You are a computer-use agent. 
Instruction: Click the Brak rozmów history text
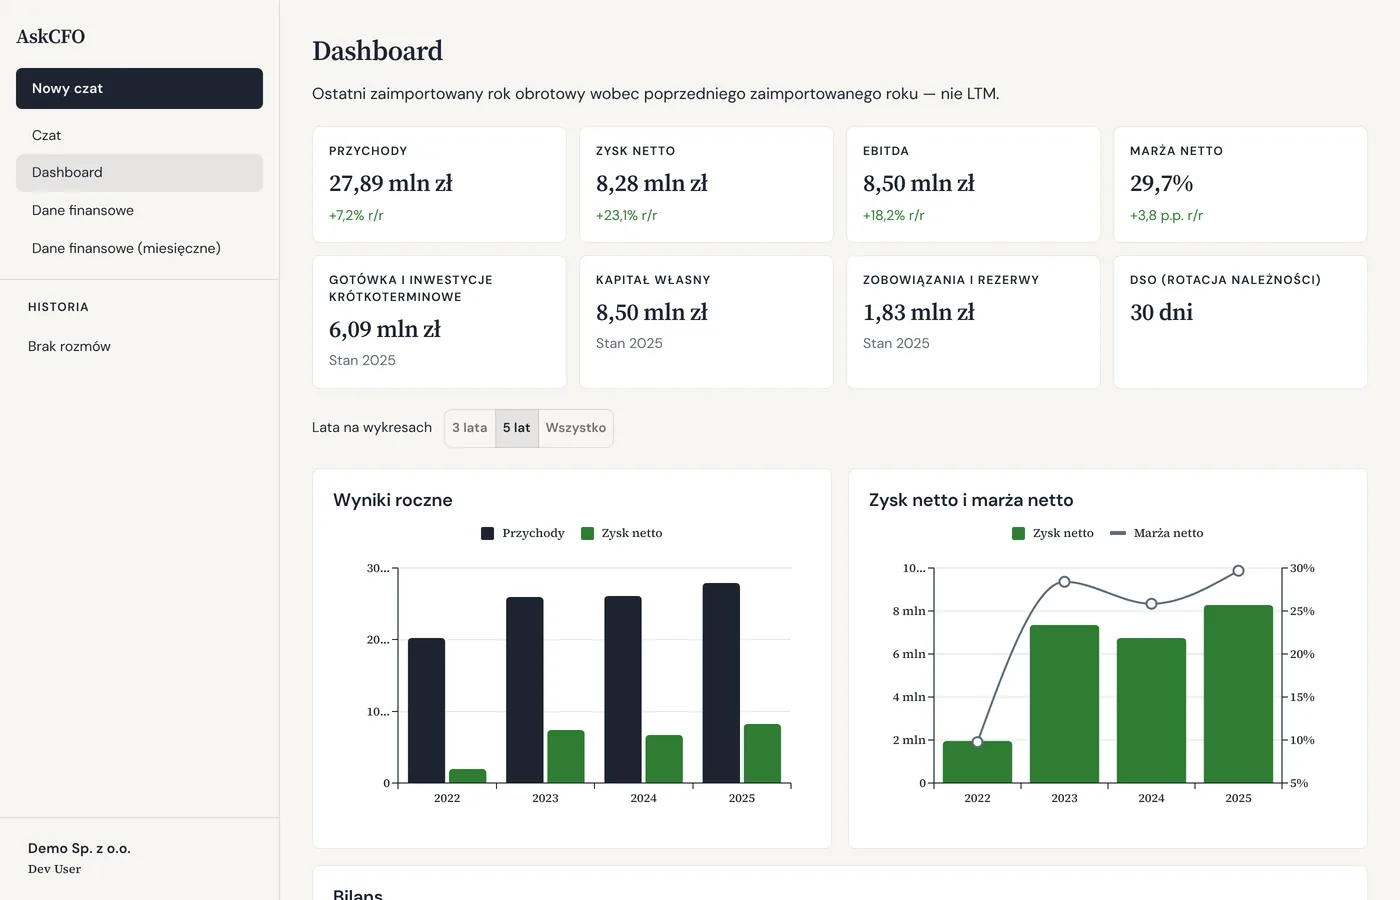(x=69, y=346)
